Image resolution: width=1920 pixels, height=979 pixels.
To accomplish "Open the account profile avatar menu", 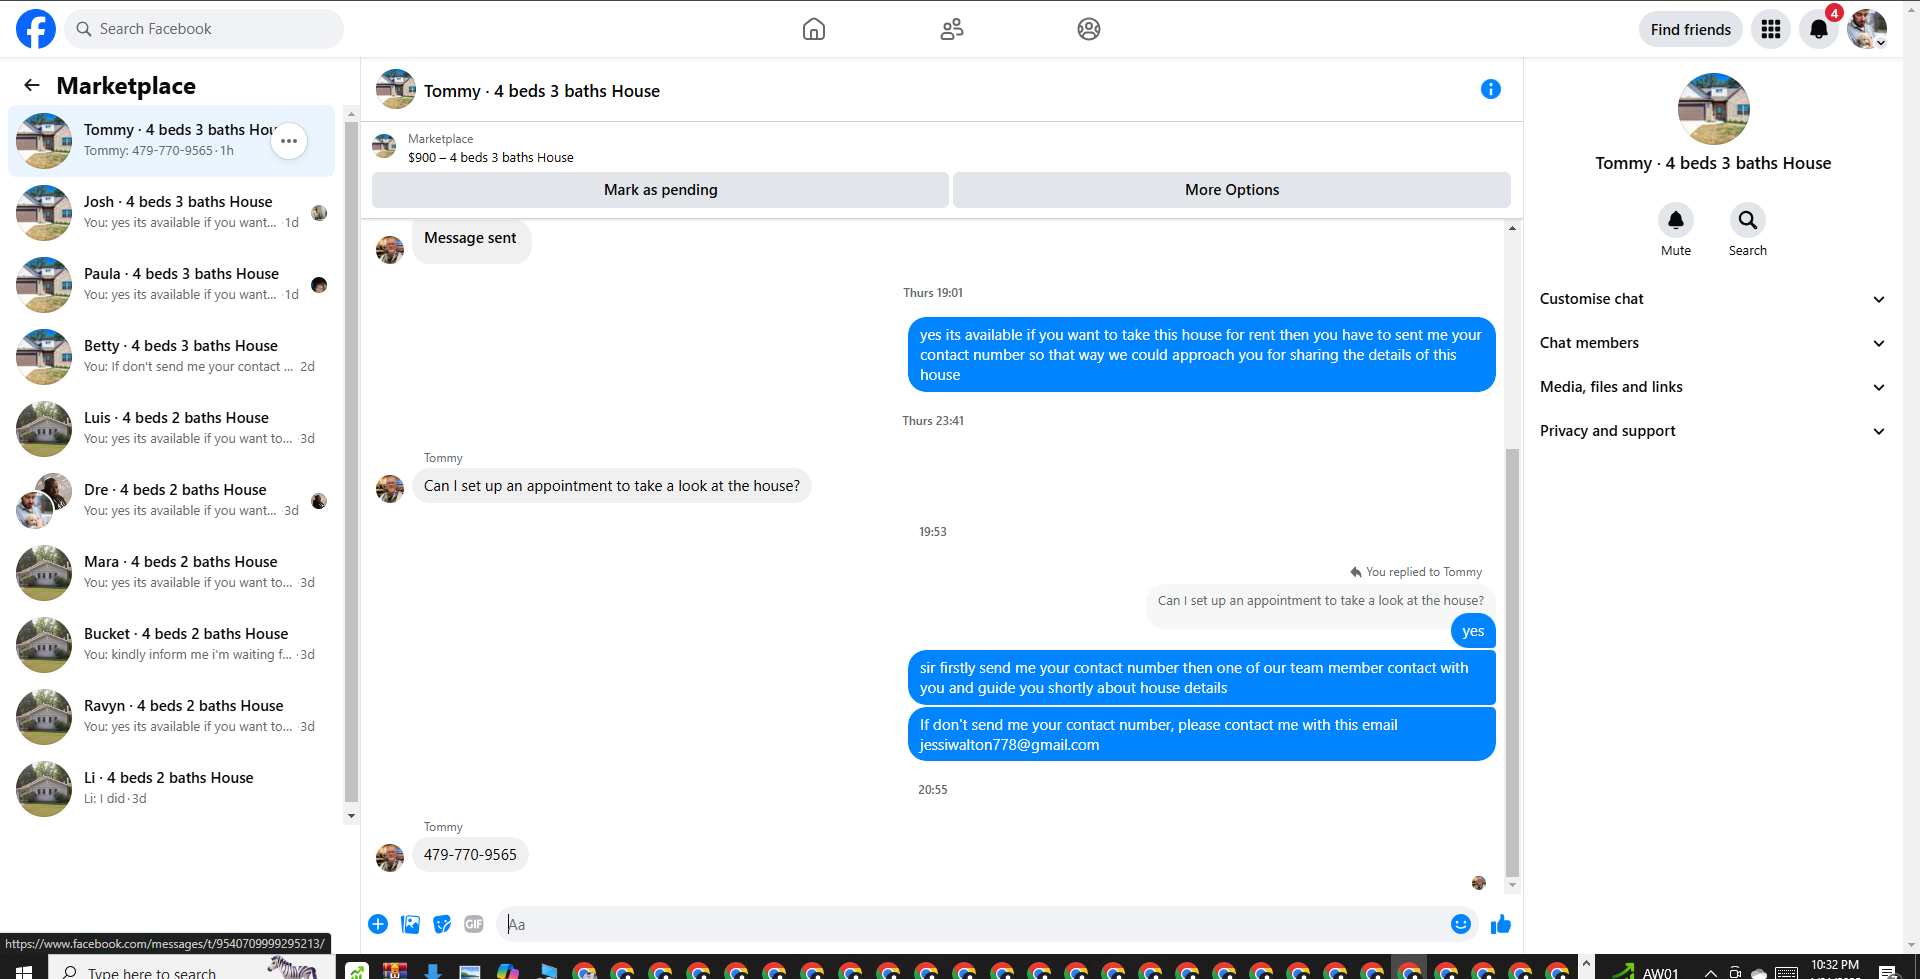I will [1867, 29].
